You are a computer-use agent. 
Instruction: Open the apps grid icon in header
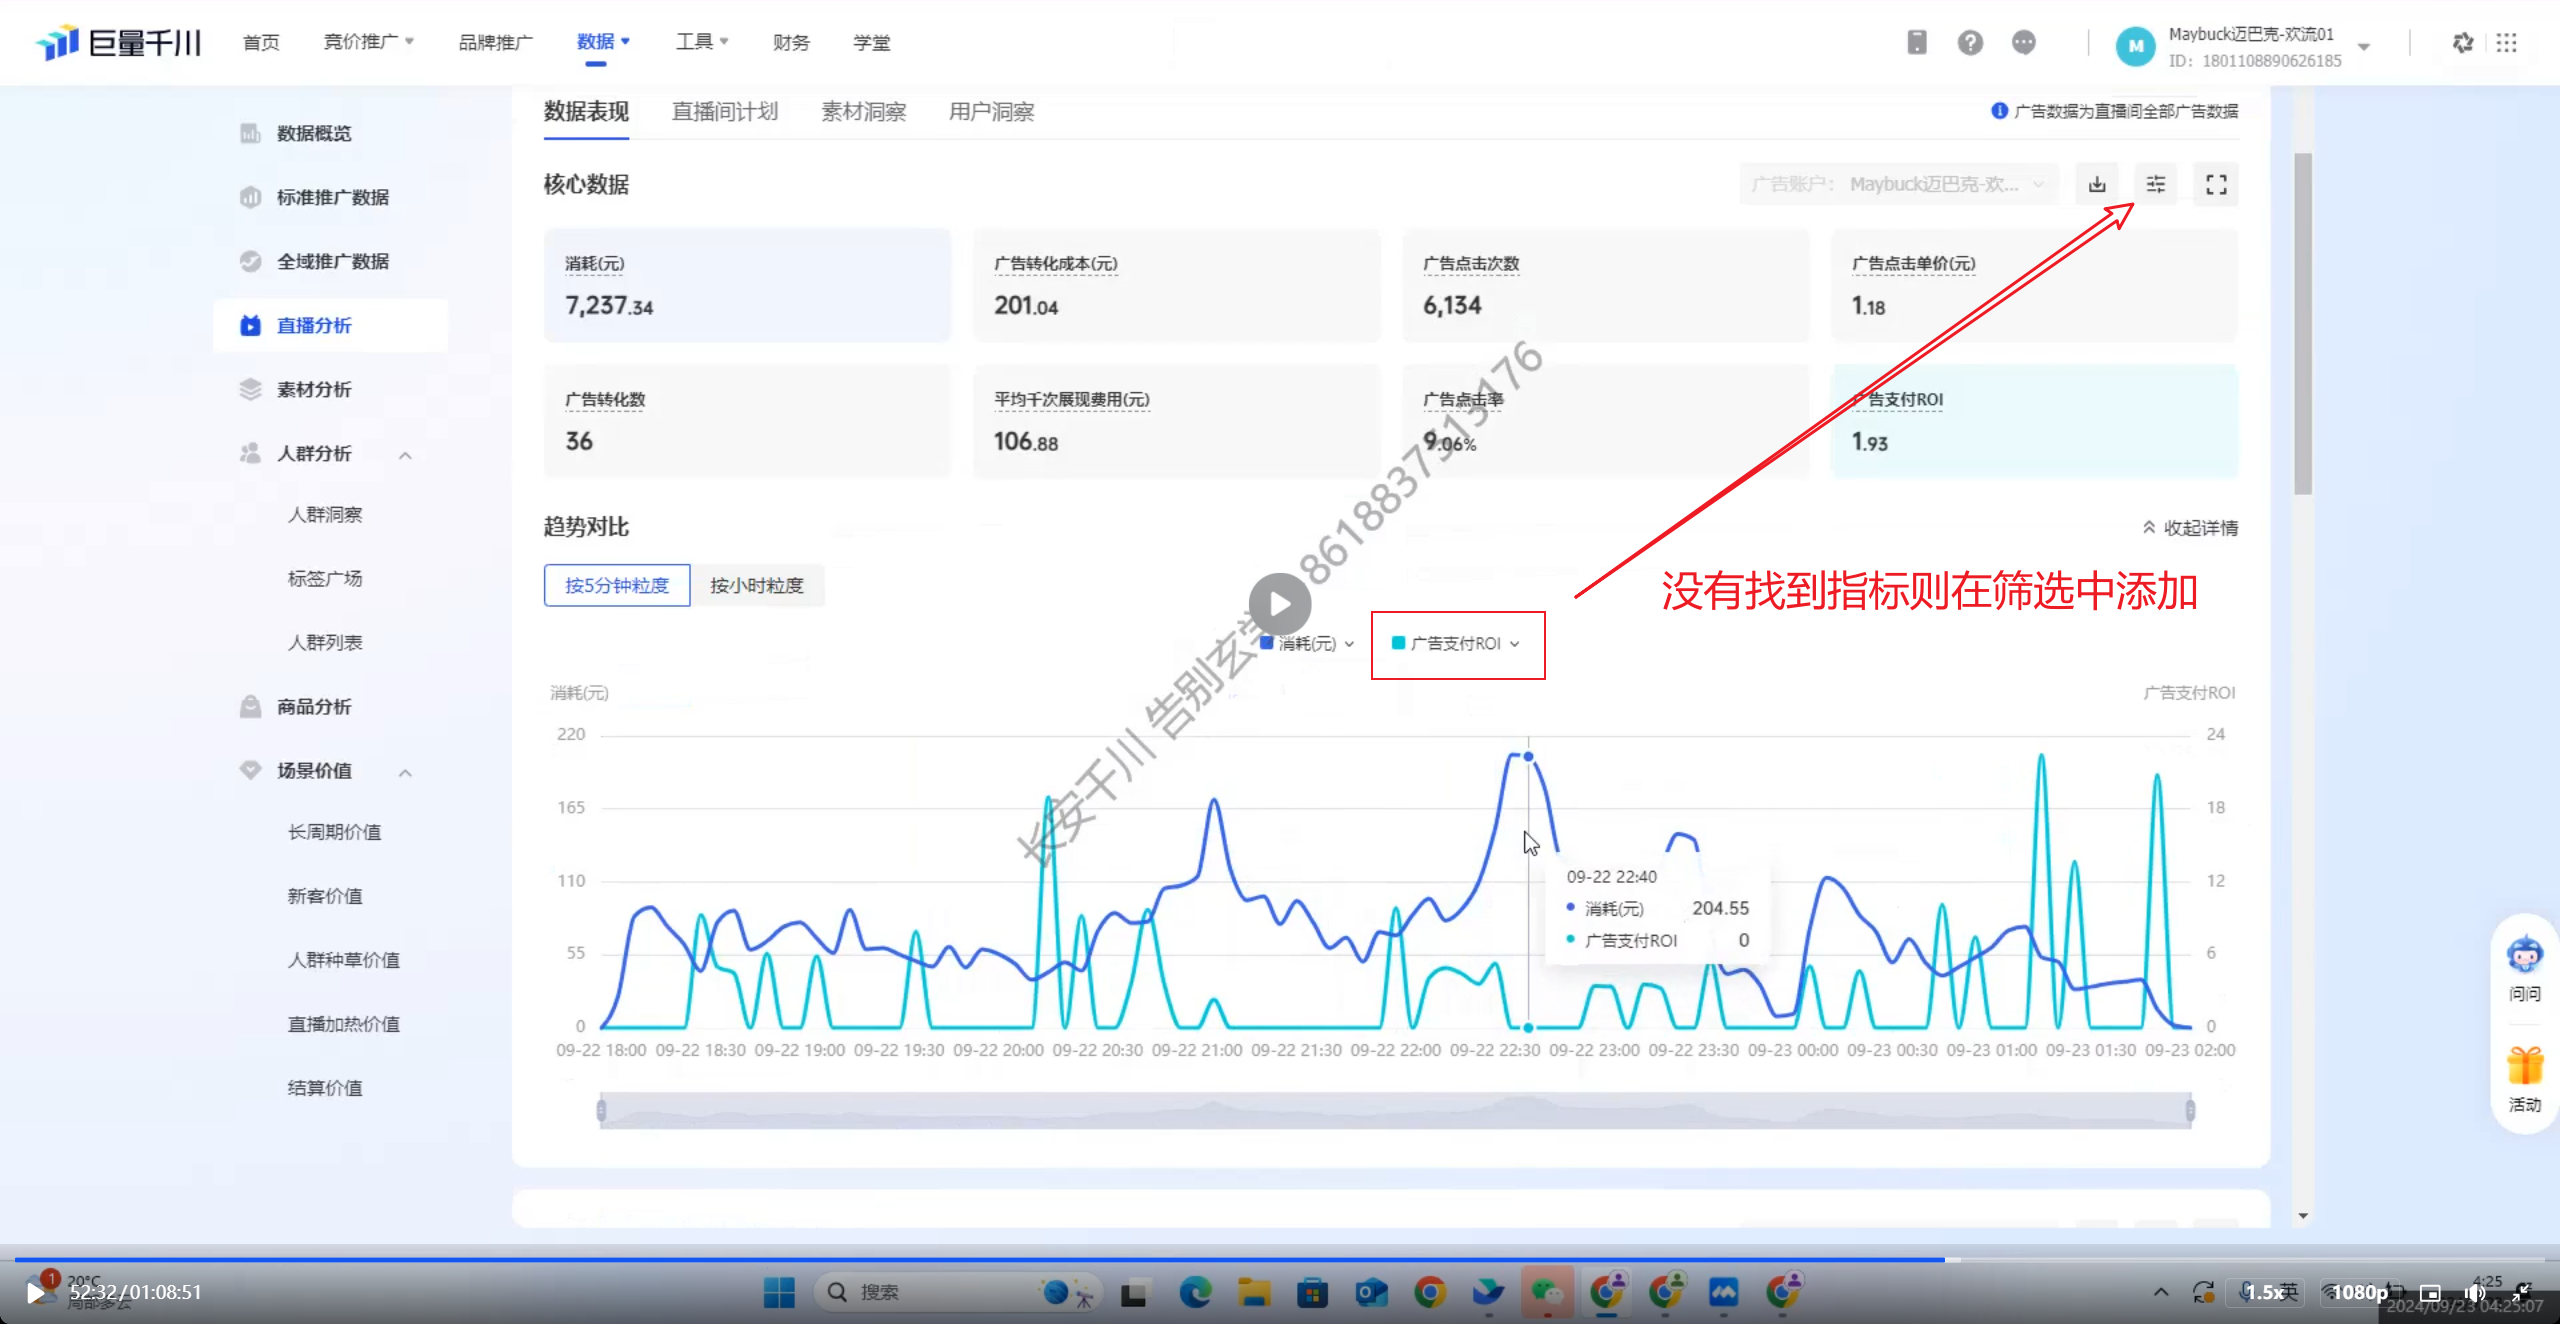[2506, 43]
